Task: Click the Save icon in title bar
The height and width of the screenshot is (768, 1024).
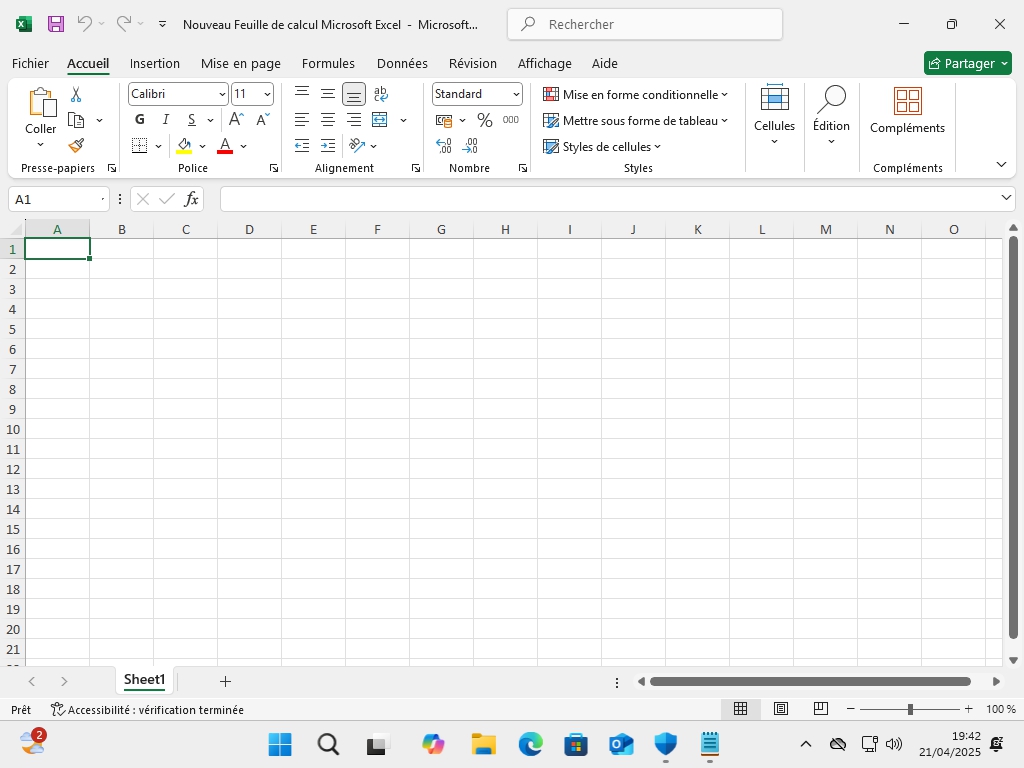Action: [x=56, y=24]
